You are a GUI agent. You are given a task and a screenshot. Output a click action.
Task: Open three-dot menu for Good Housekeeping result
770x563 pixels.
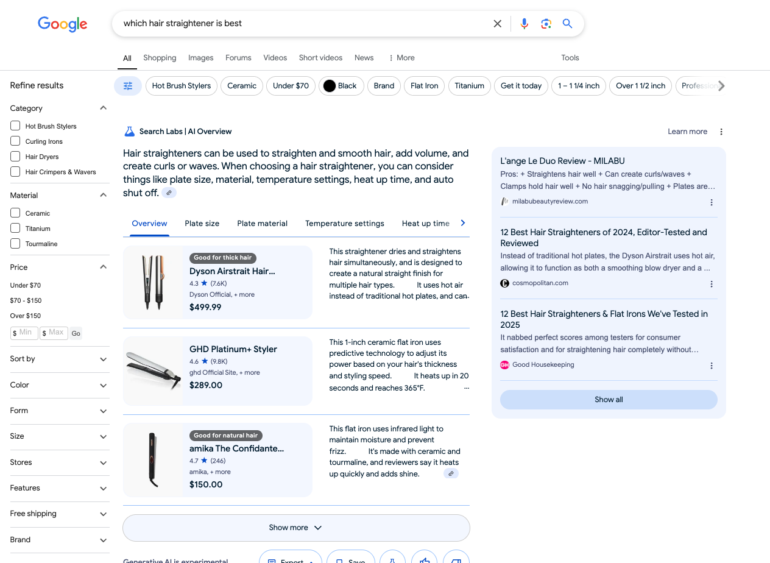click(x=711, y=366)
